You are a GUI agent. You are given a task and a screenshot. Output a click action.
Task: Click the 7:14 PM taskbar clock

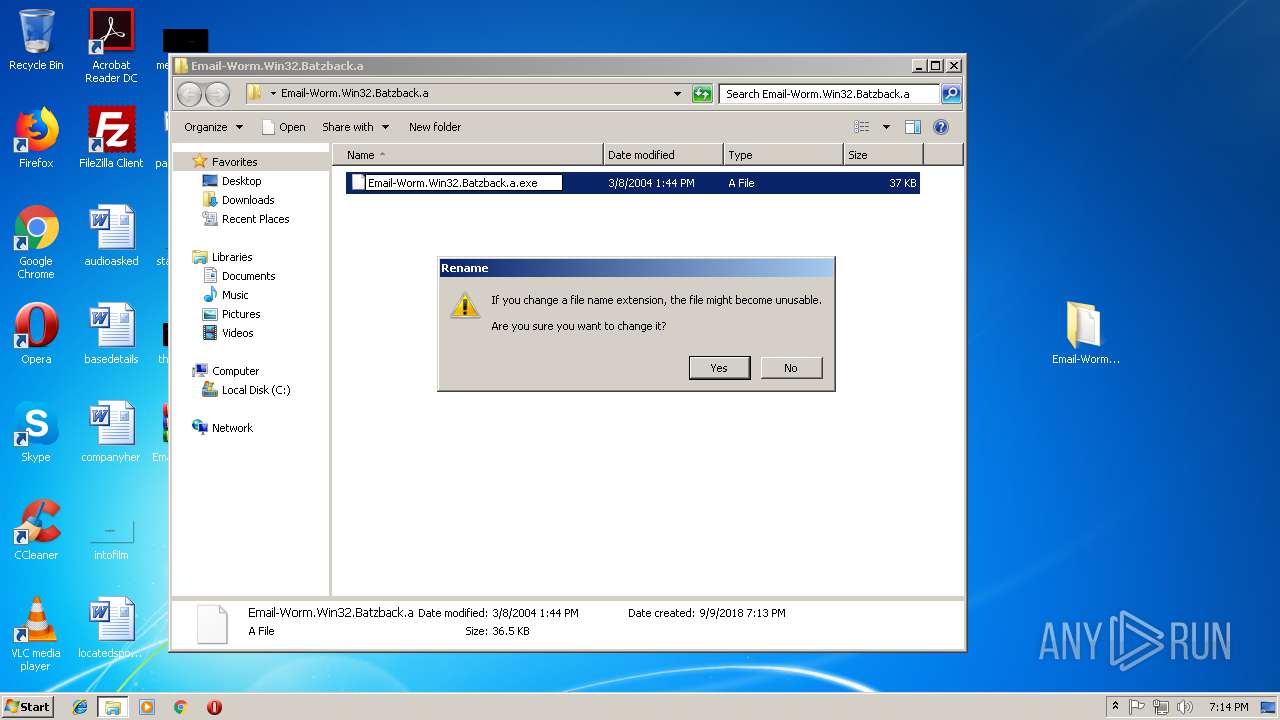[1228, 707]
